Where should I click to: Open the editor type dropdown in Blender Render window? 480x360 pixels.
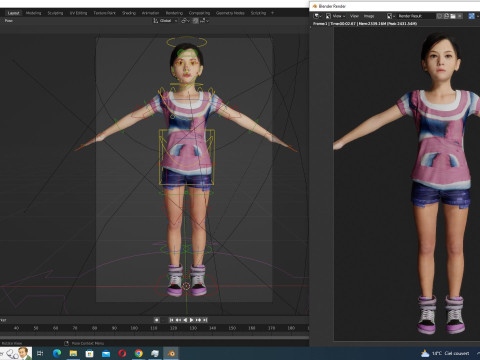point(318,16)
